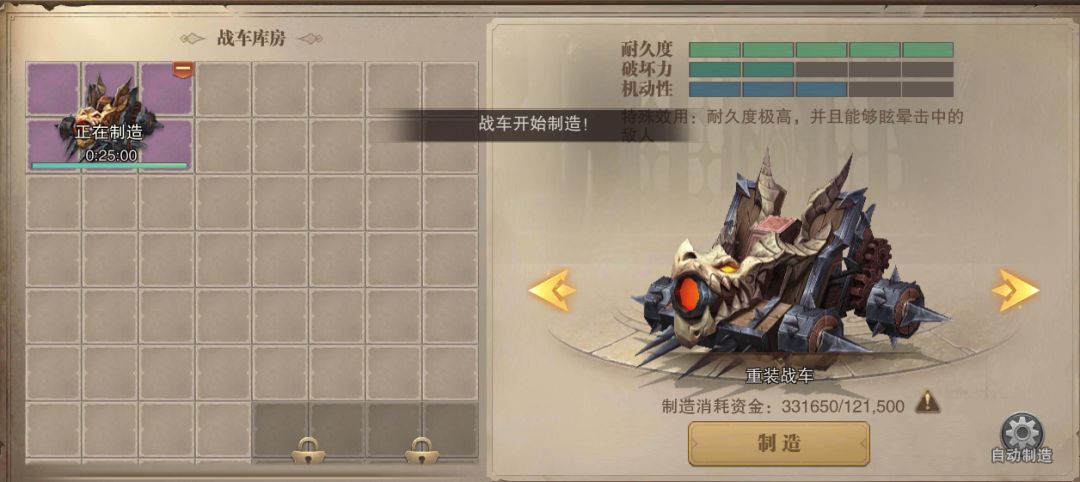Tap the right padlock on the locked garage slots
Viewport: 1080px width, 482px height.
click(x=421, y=450)
